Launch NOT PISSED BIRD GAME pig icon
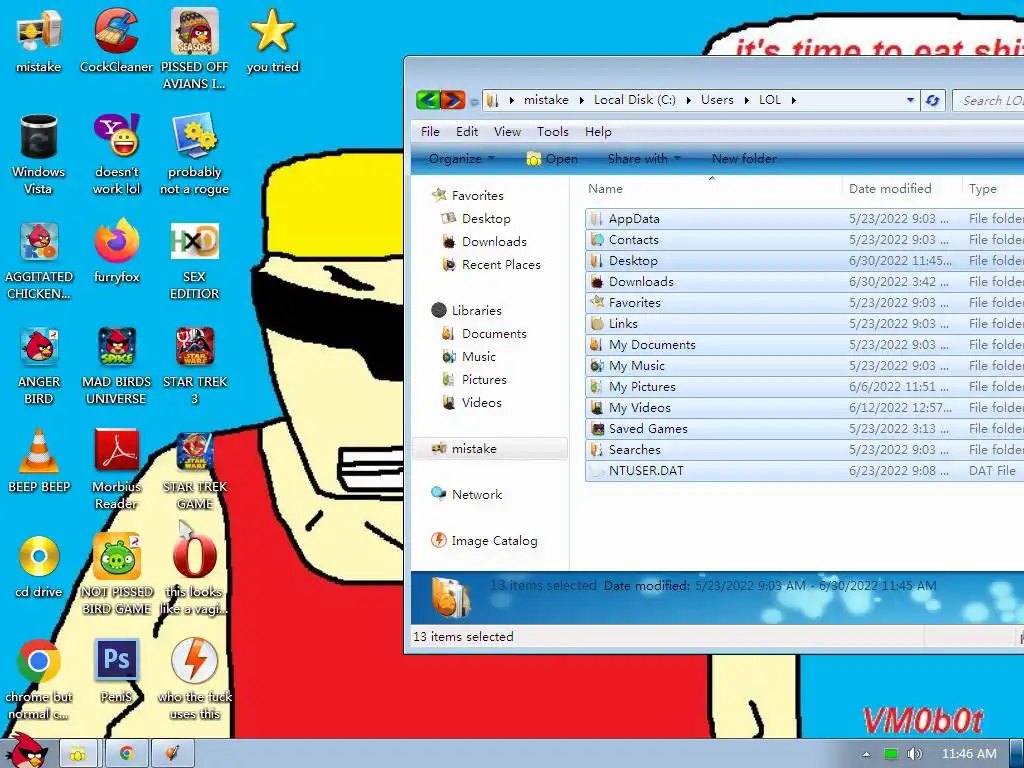The image size is (1024, 768). click(116, 574)
